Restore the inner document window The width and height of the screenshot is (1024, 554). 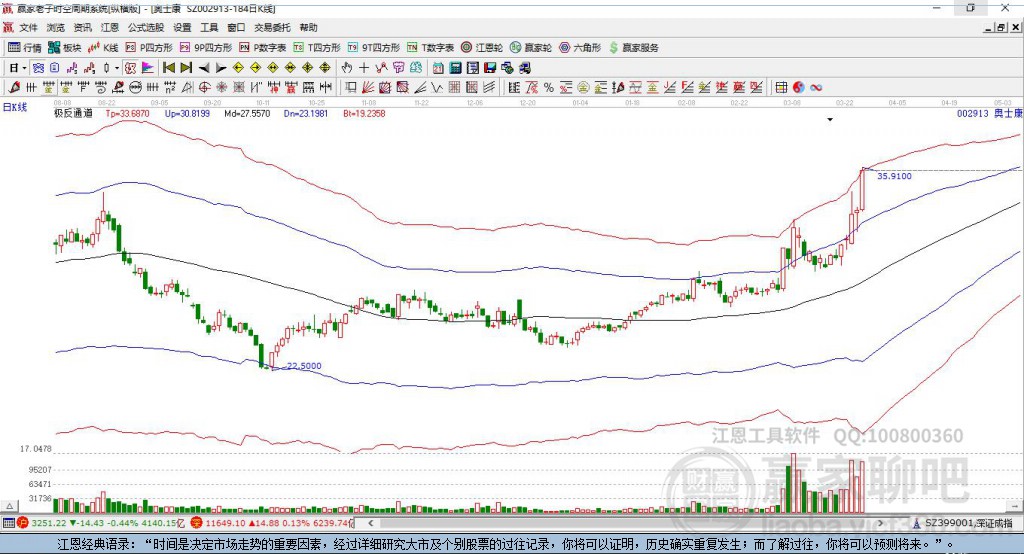(1001, 27)
